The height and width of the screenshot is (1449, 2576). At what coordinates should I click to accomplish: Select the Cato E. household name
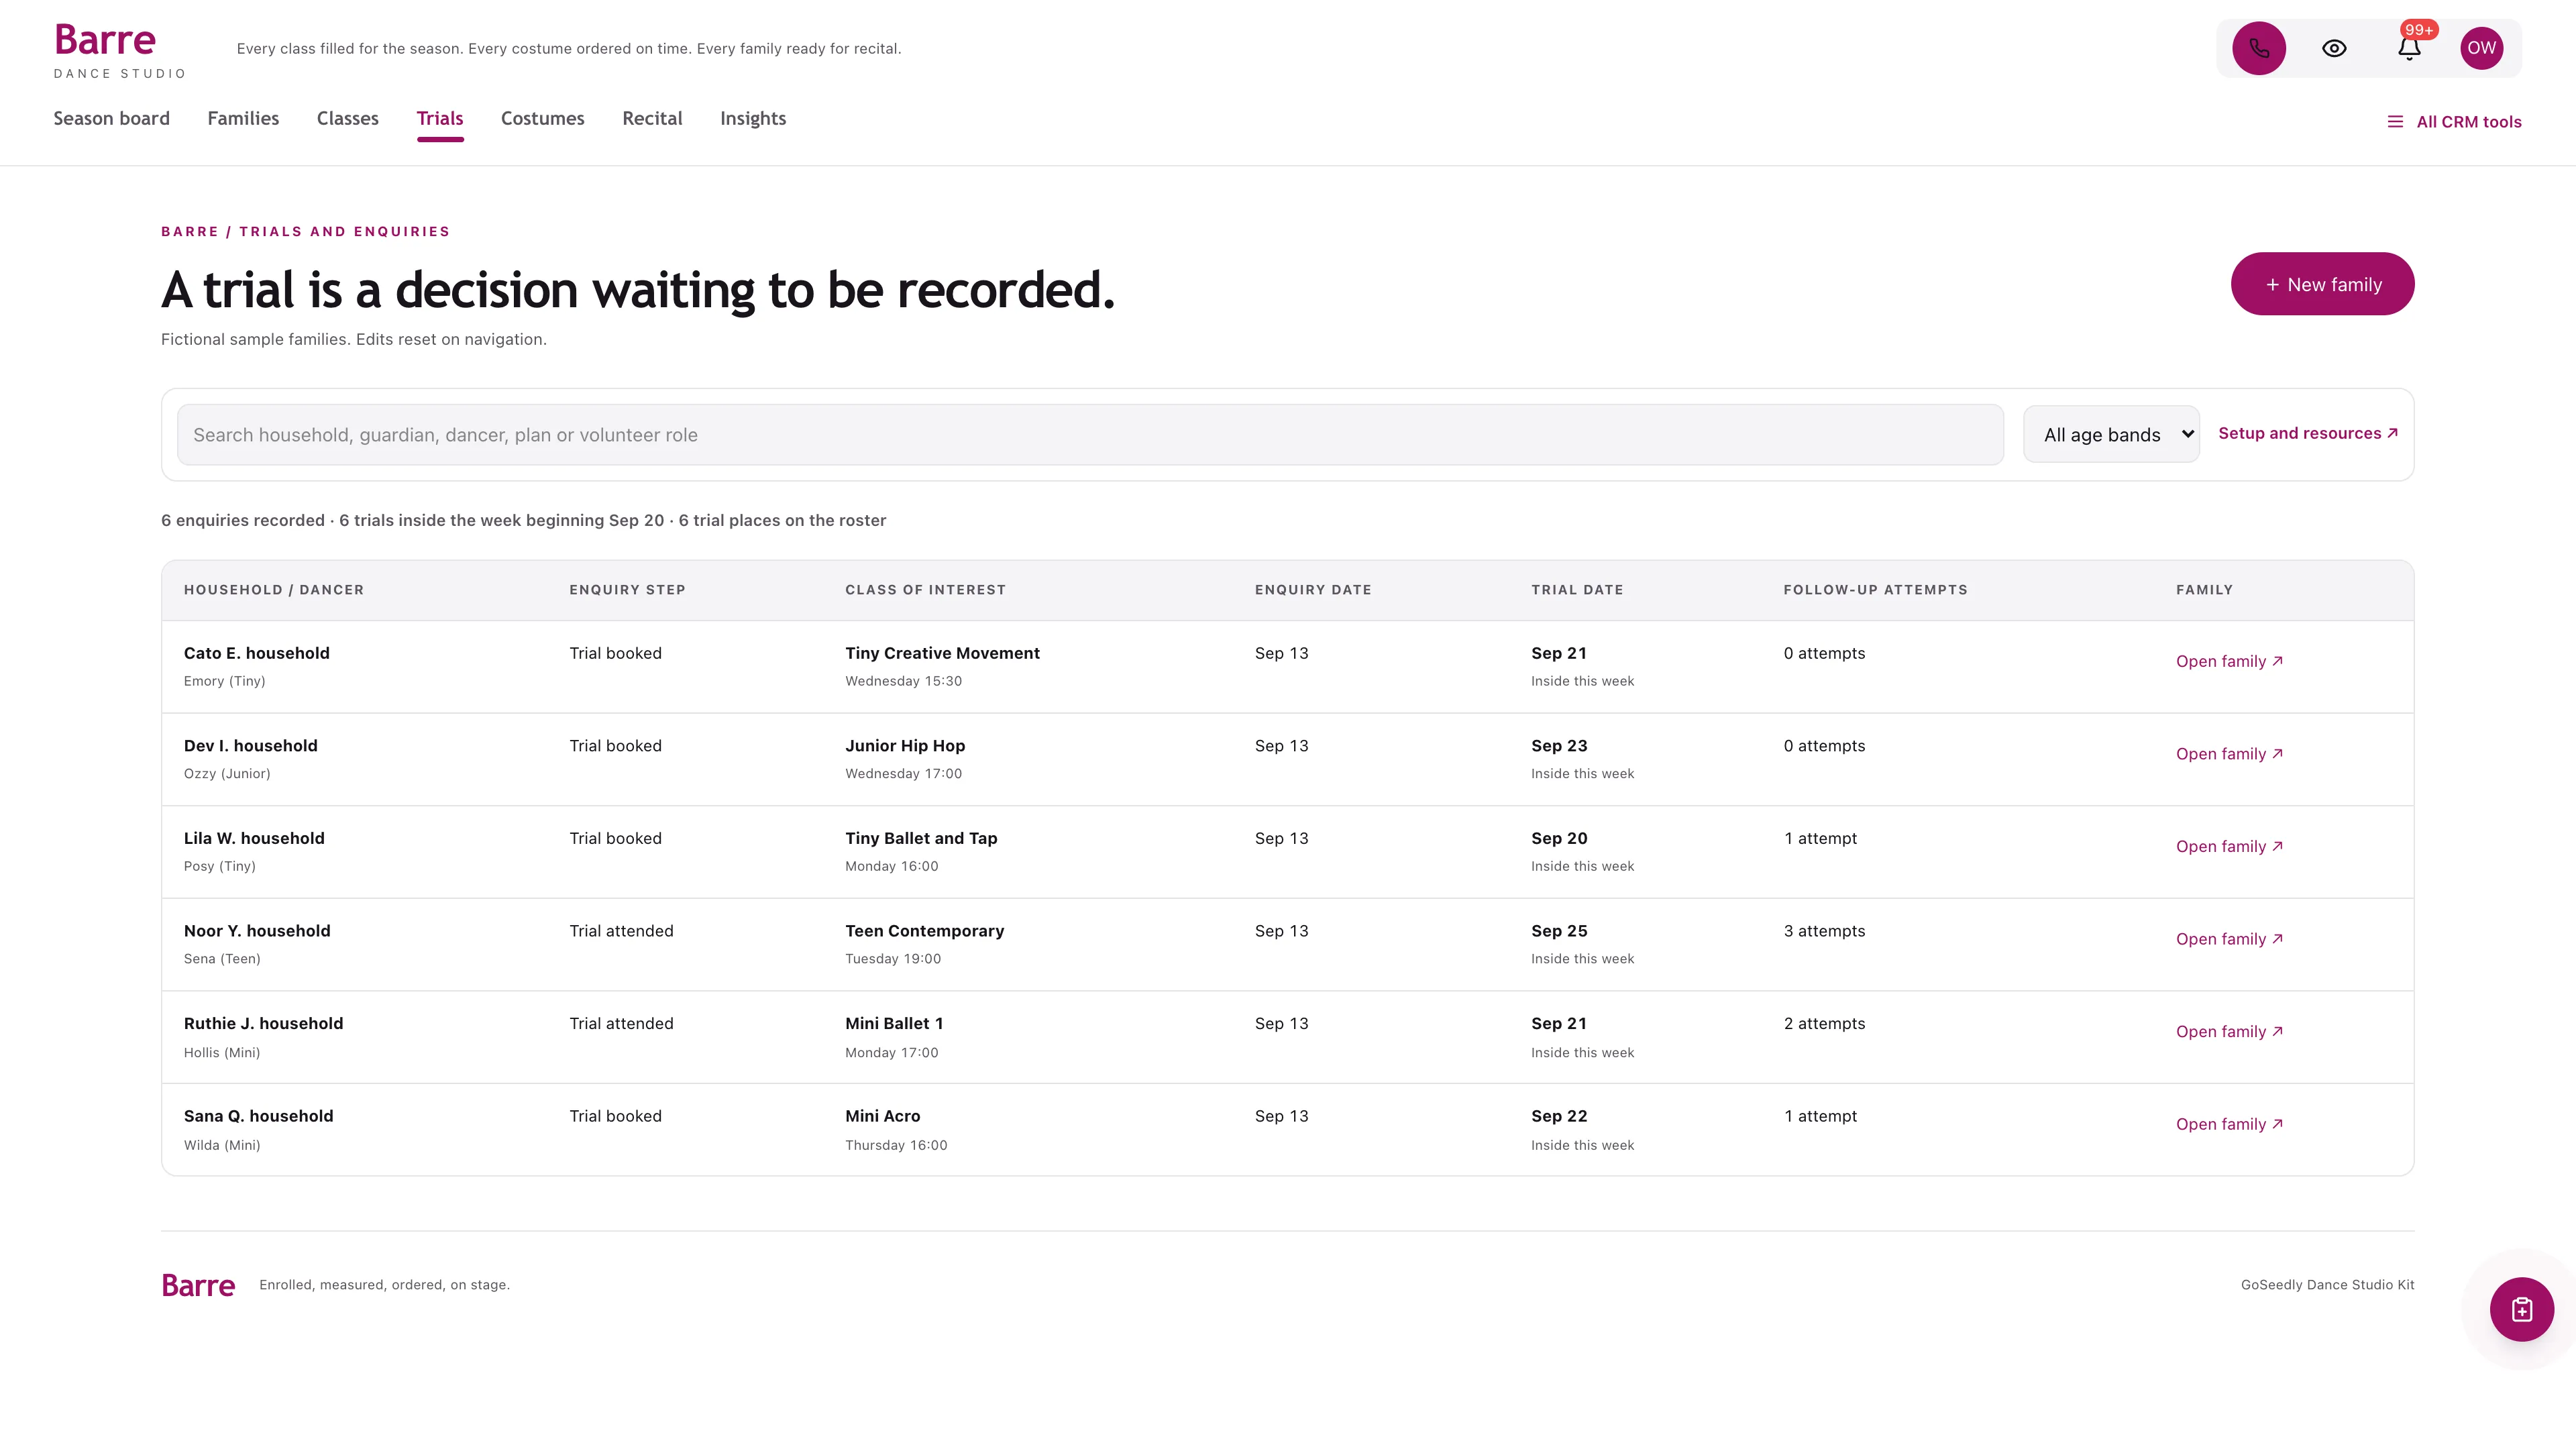tap(257, 653)
